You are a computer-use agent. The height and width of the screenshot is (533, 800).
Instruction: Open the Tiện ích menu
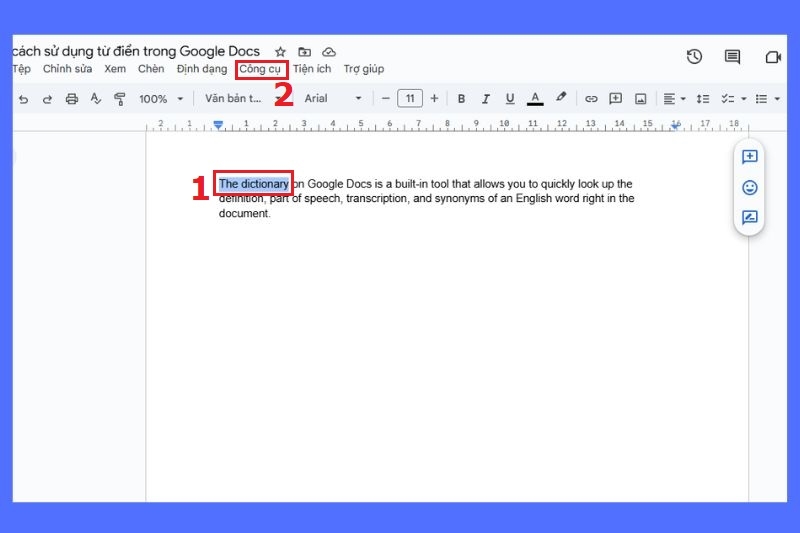click(312, 69)
